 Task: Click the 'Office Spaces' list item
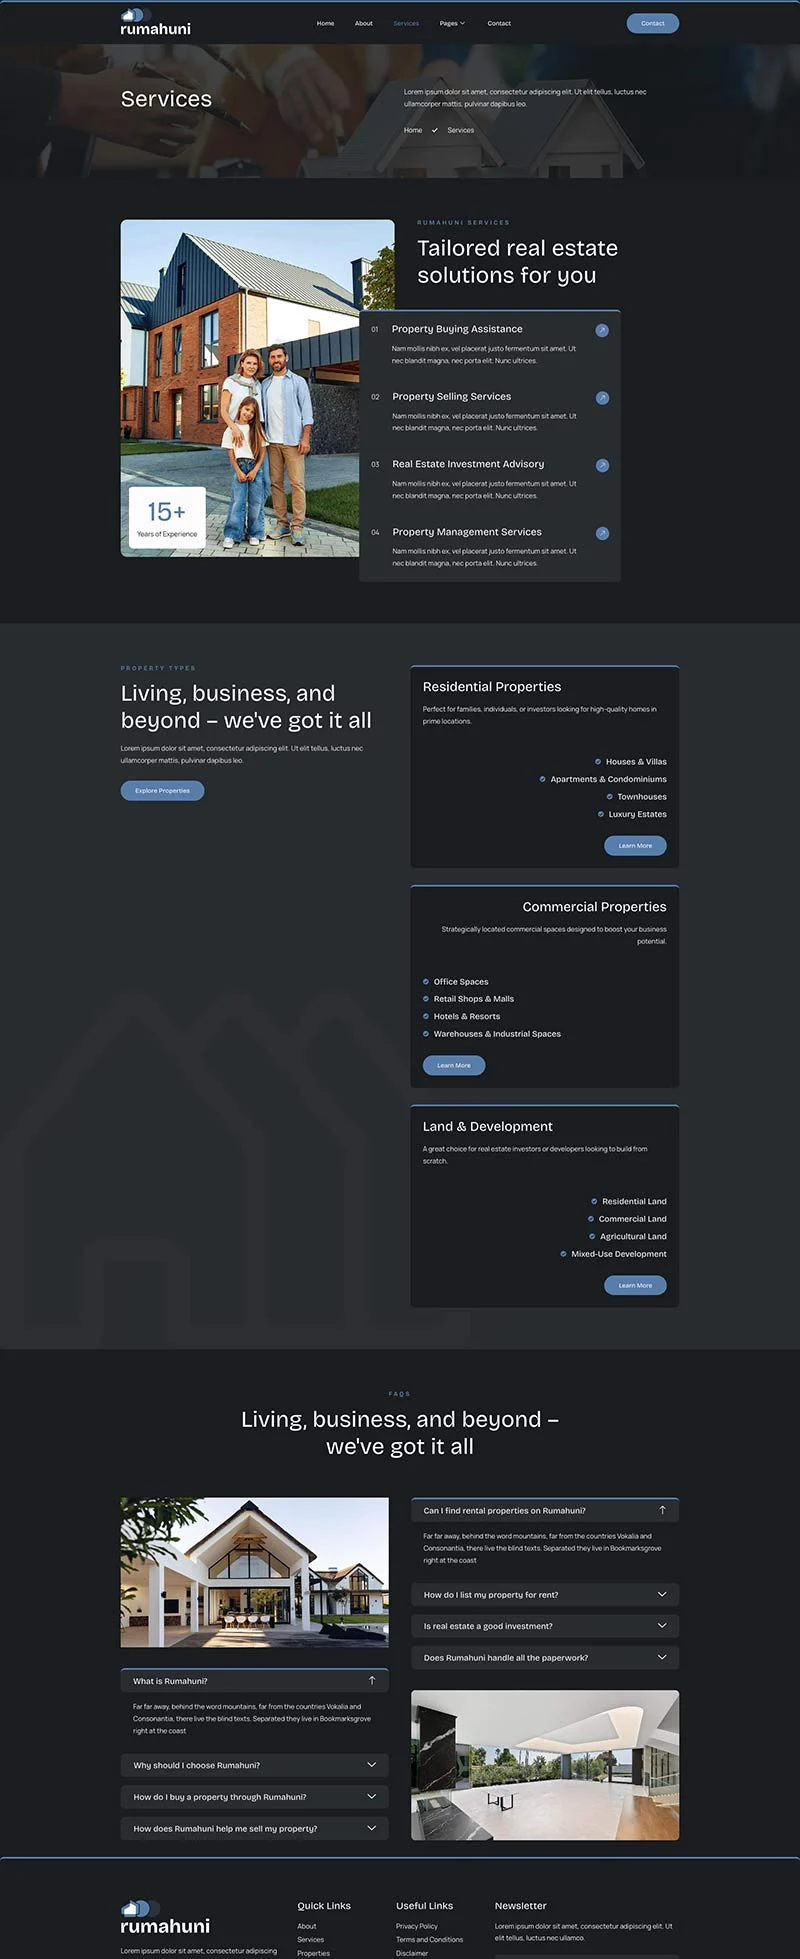tap(456, 982)
